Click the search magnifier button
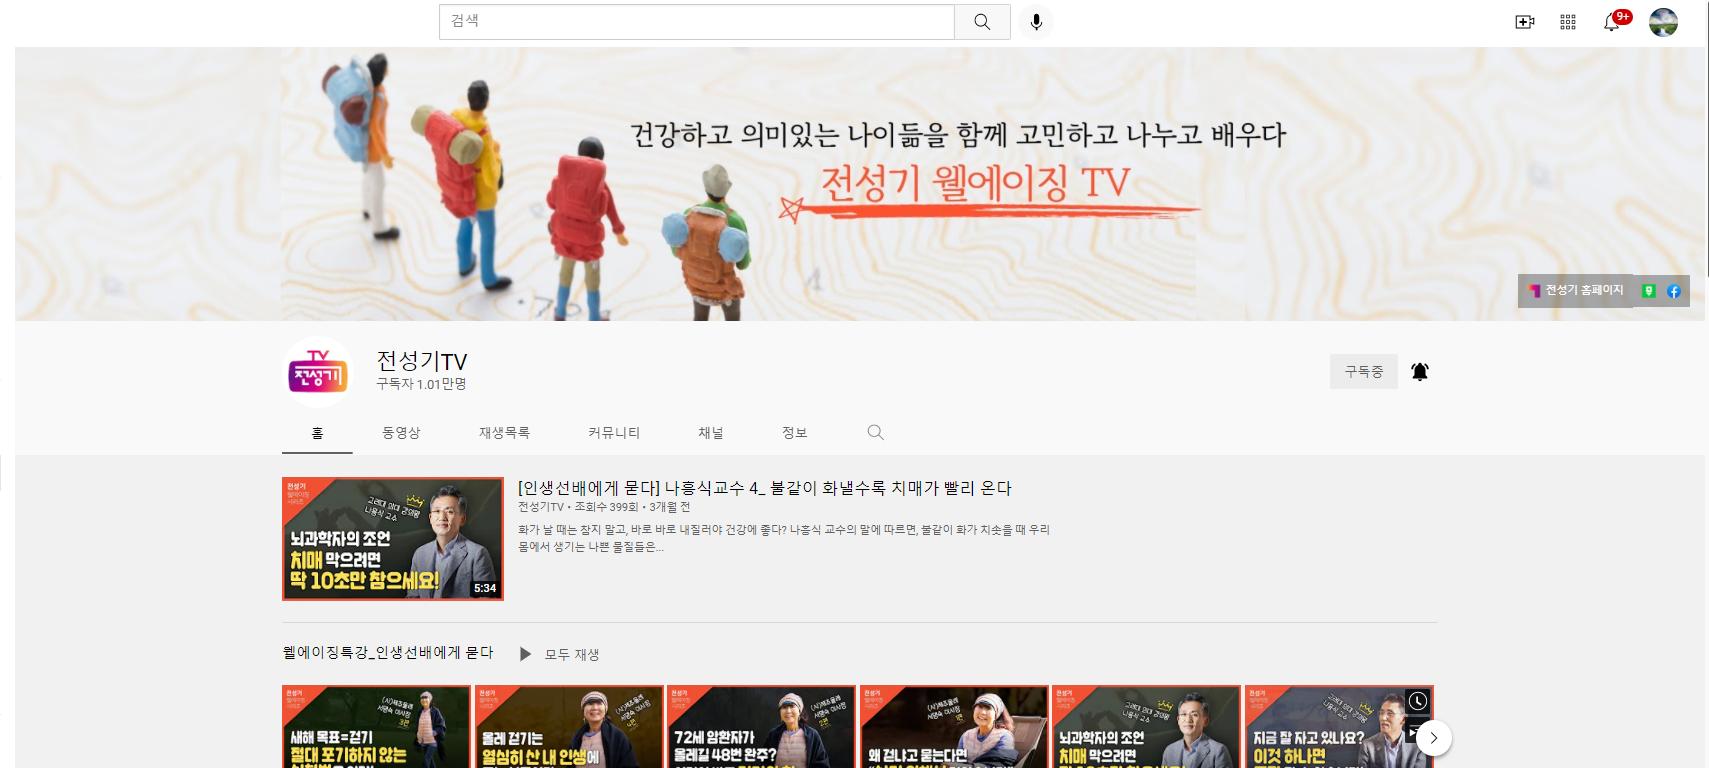Viewport: 1709px width, 768px height. (982, 22)
